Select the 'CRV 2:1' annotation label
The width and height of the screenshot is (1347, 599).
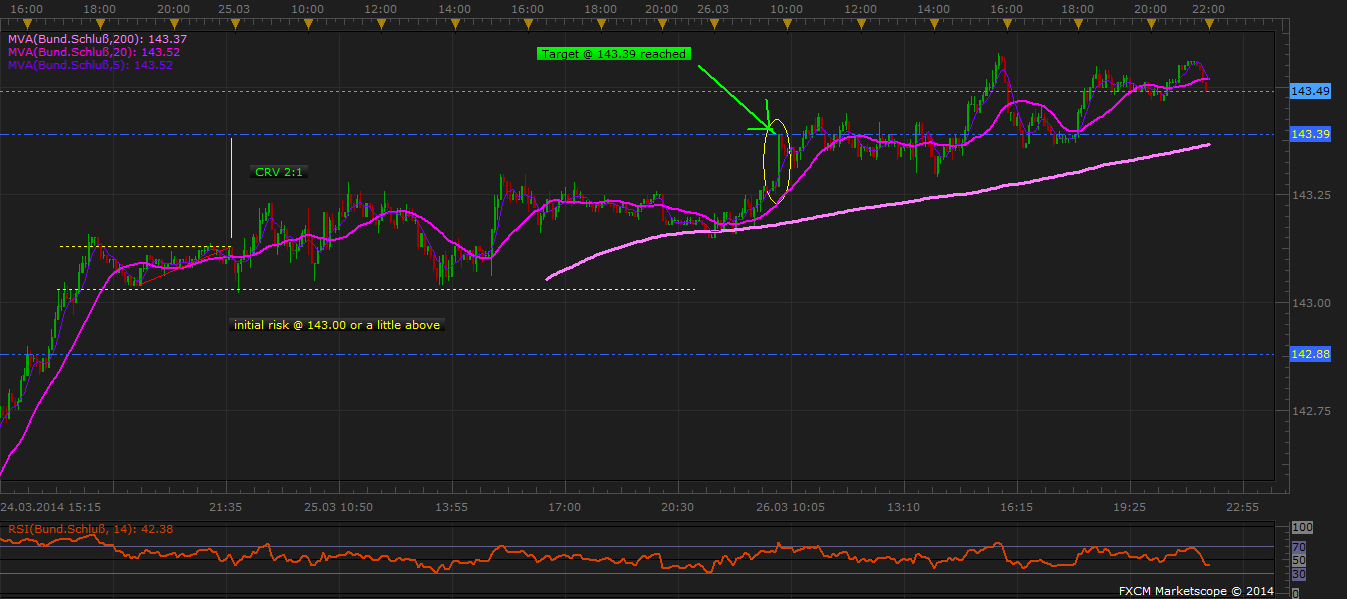pos(278,172)
